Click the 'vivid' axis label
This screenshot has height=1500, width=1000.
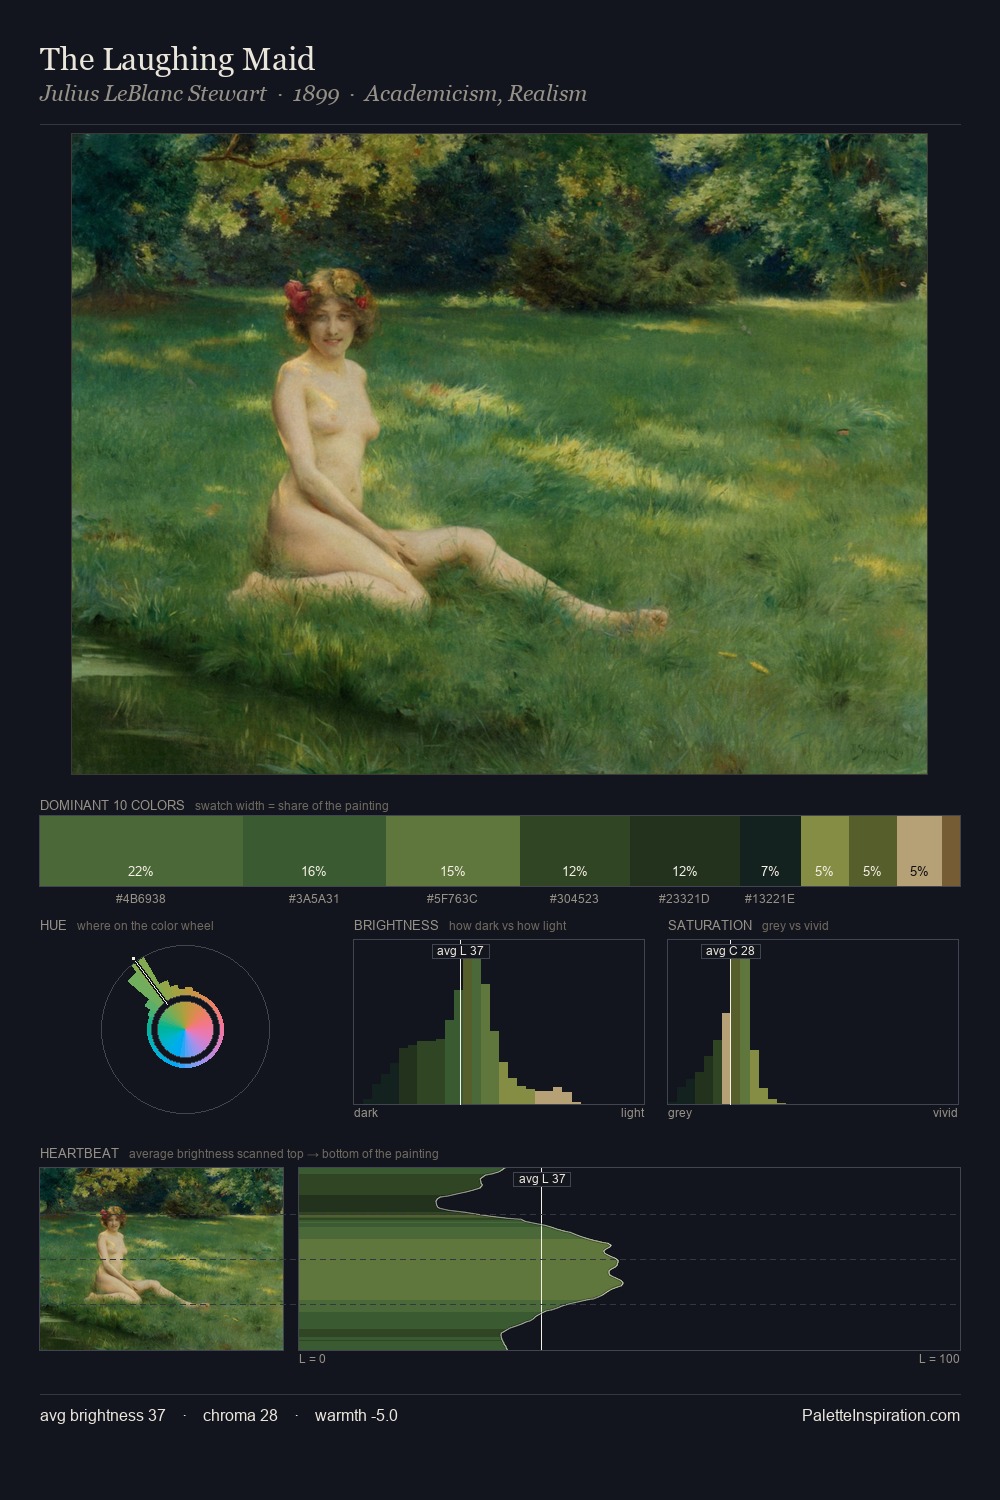945,1113
